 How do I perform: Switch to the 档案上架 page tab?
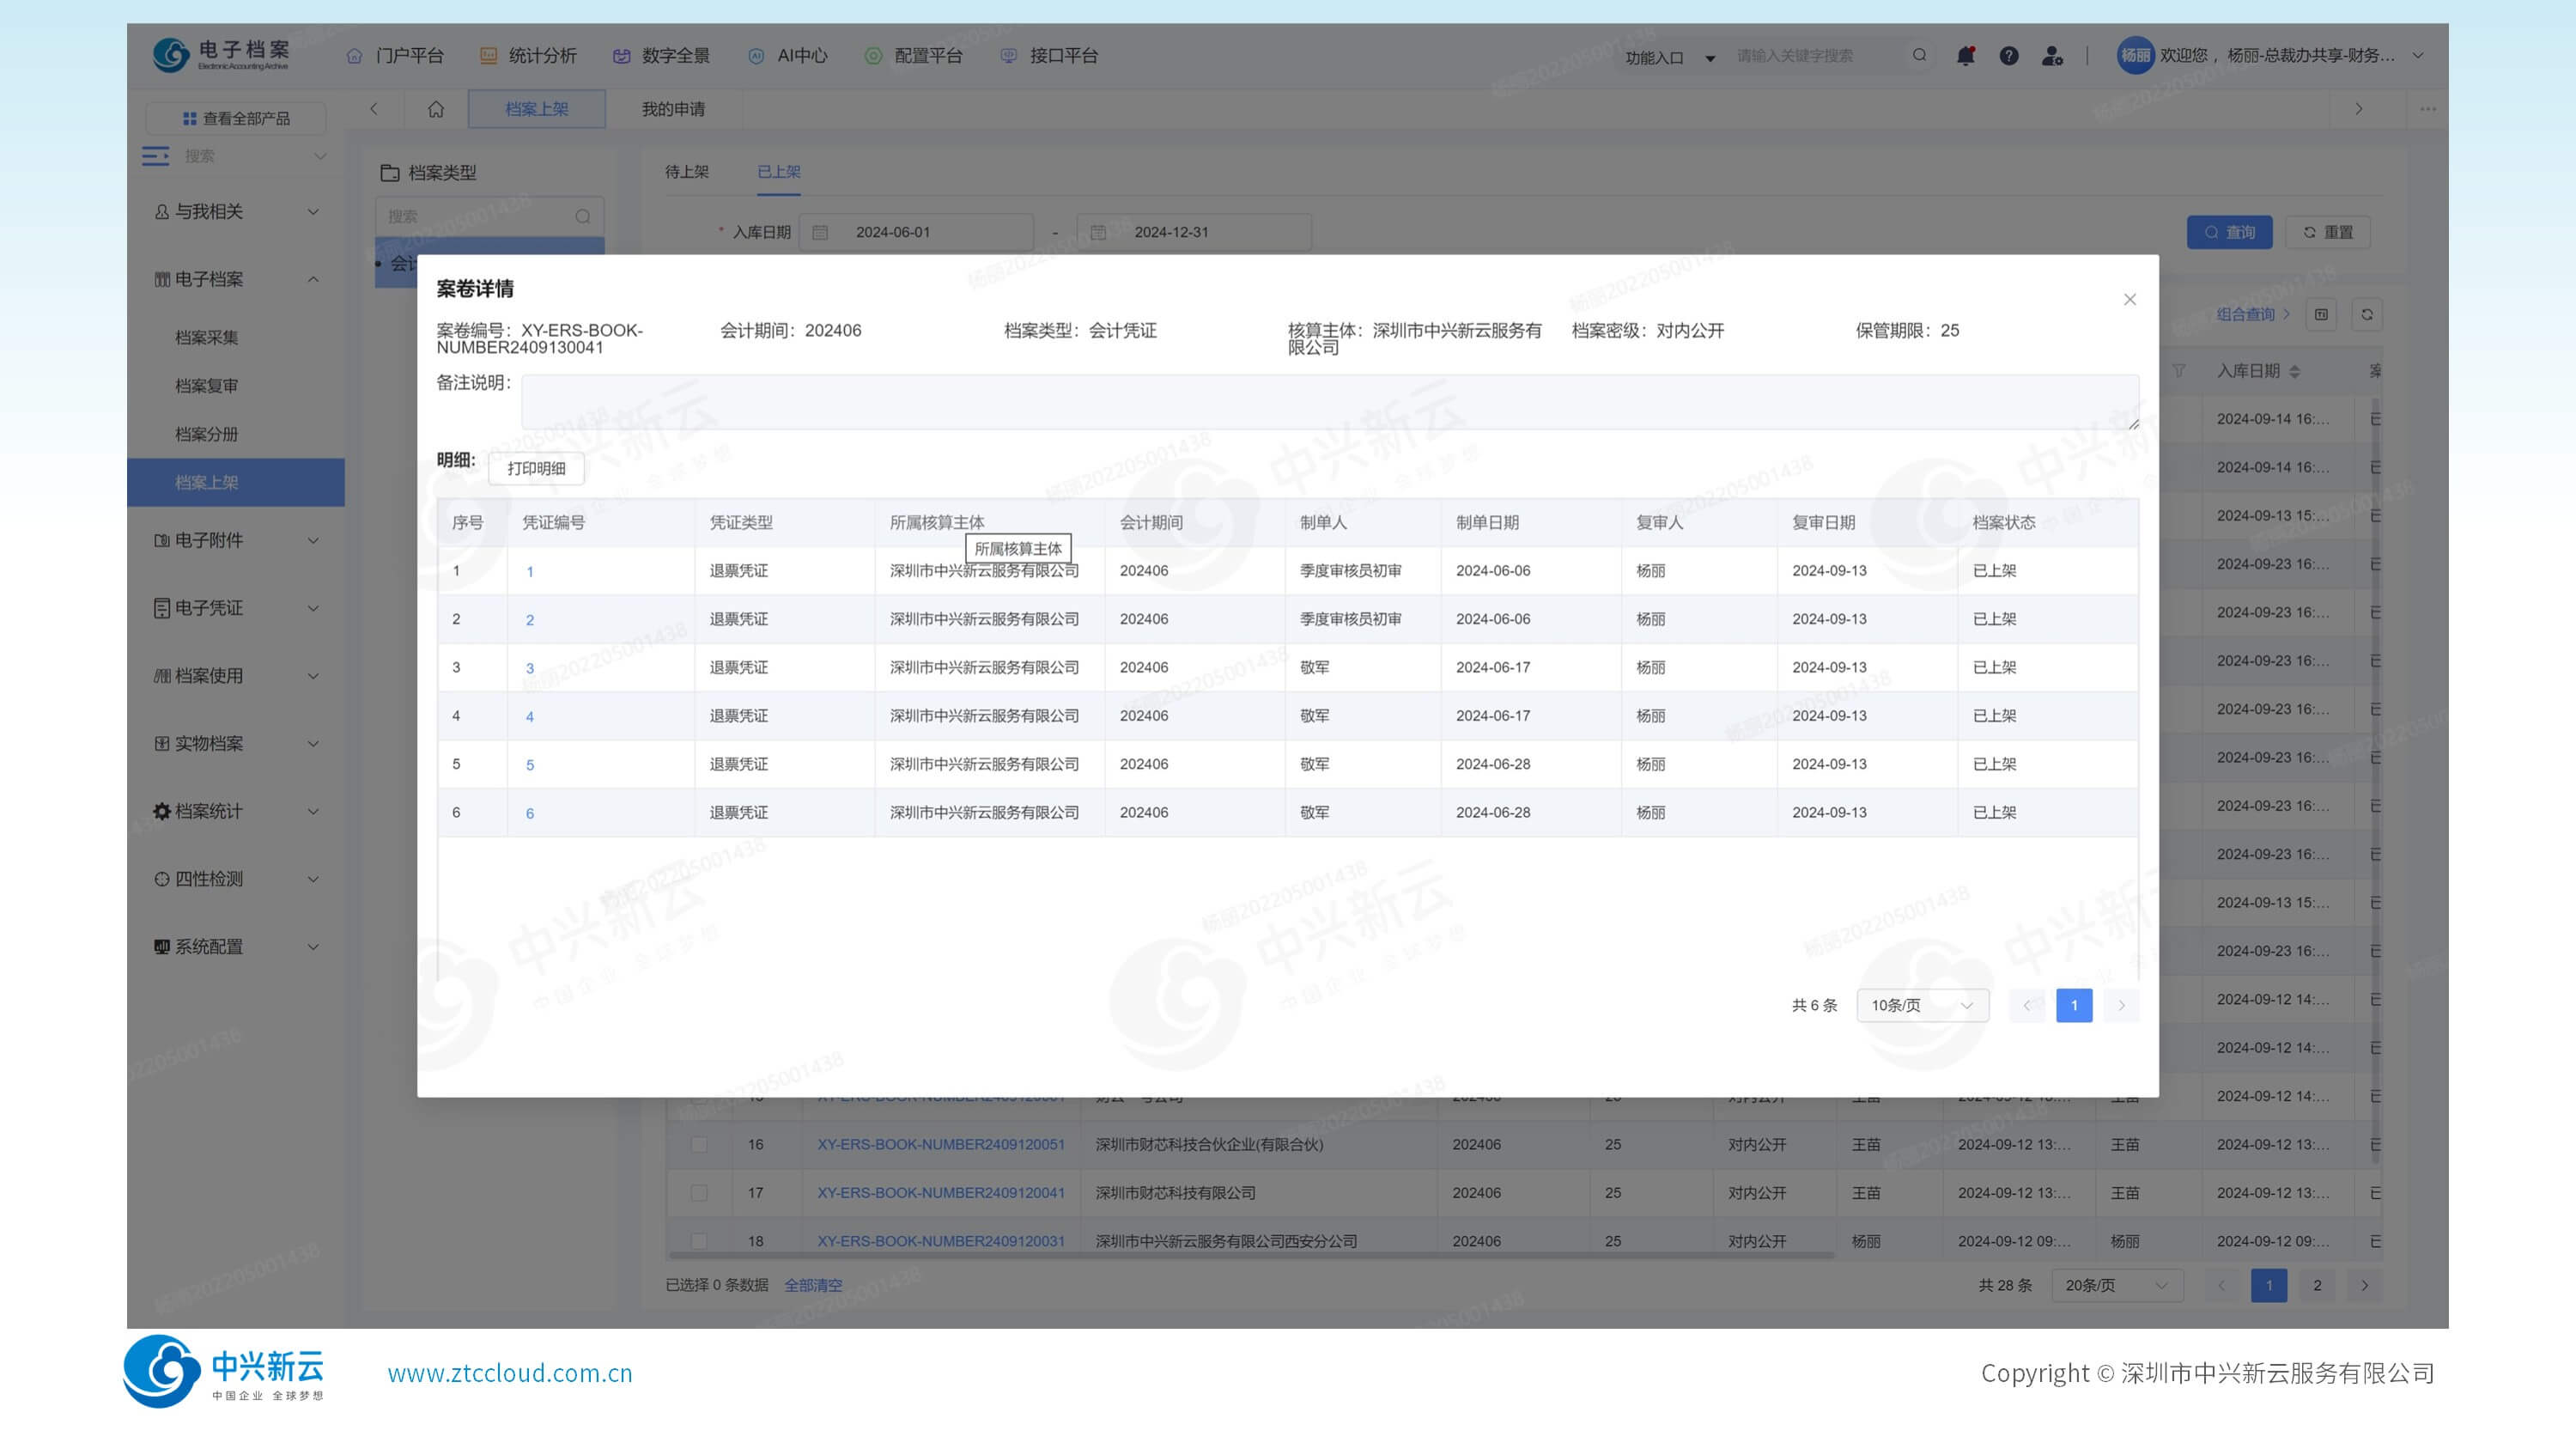point(537,109)
